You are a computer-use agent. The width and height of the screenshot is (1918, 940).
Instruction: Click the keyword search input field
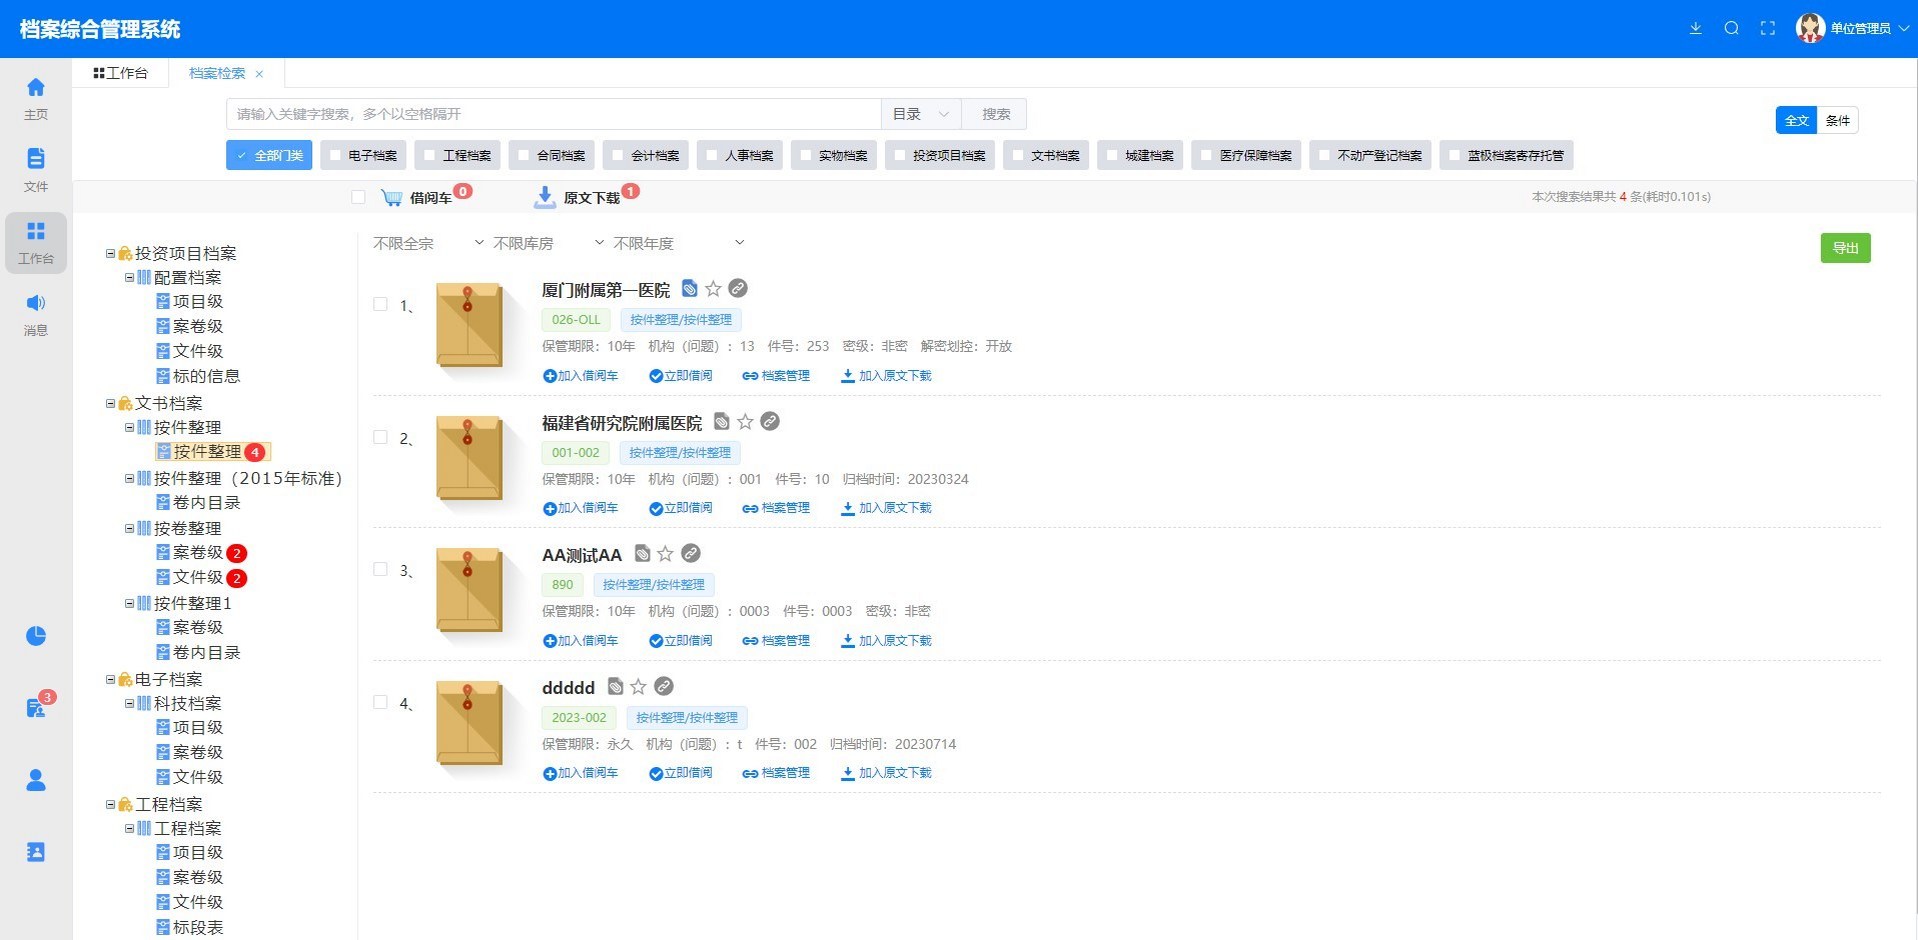point(553,114)
